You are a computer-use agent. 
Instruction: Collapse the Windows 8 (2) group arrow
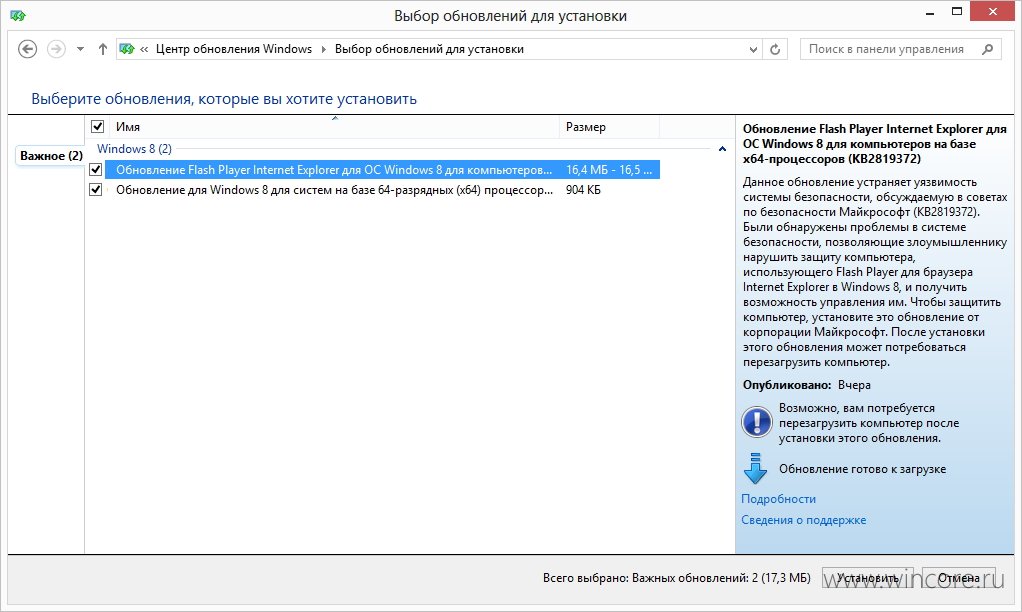(722, 149)
